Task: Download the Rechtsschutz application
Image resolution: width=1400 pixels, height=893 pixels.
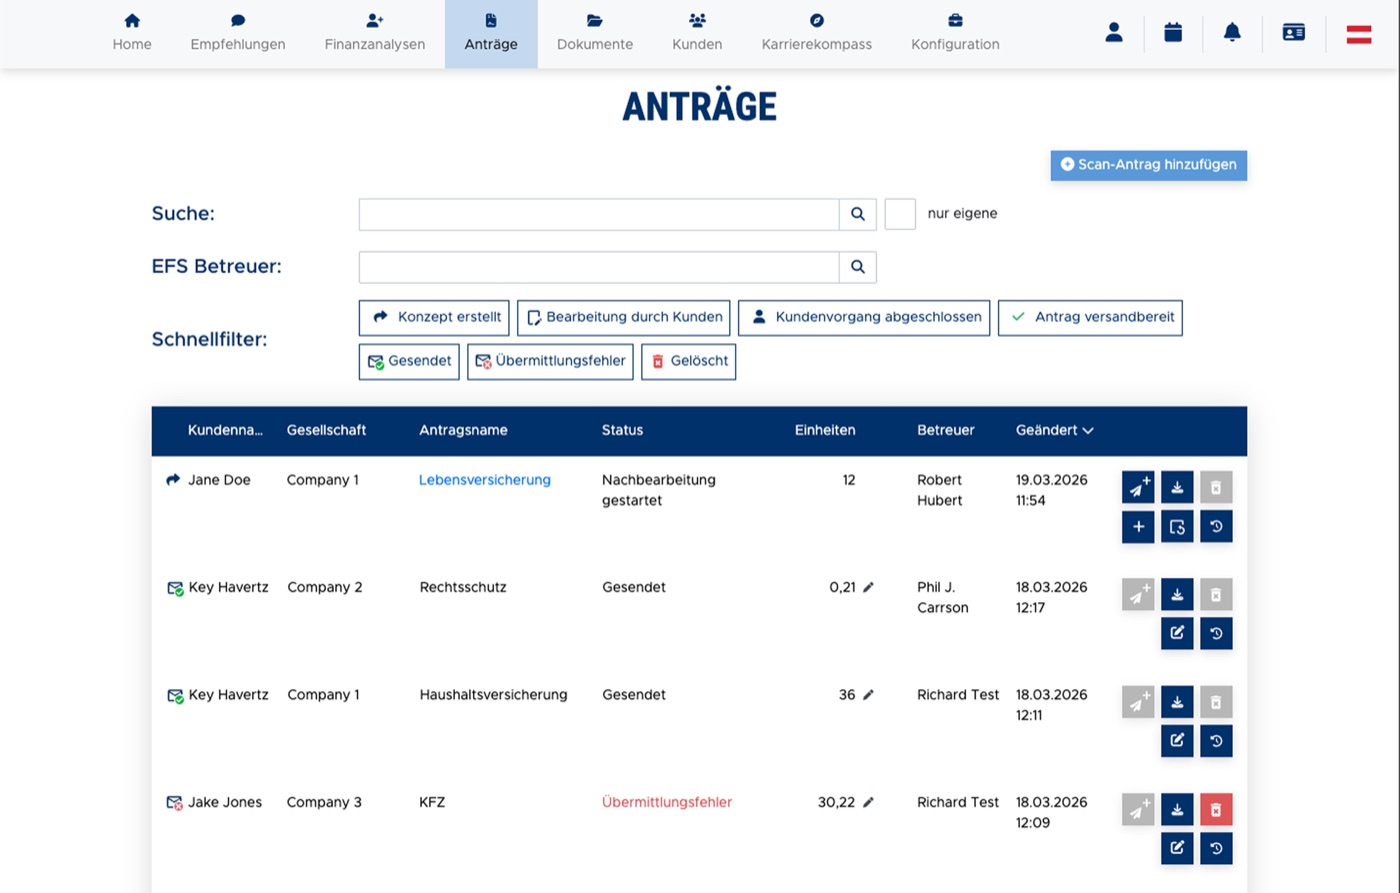Action: pyautogui.click(x=1177, y=594)
